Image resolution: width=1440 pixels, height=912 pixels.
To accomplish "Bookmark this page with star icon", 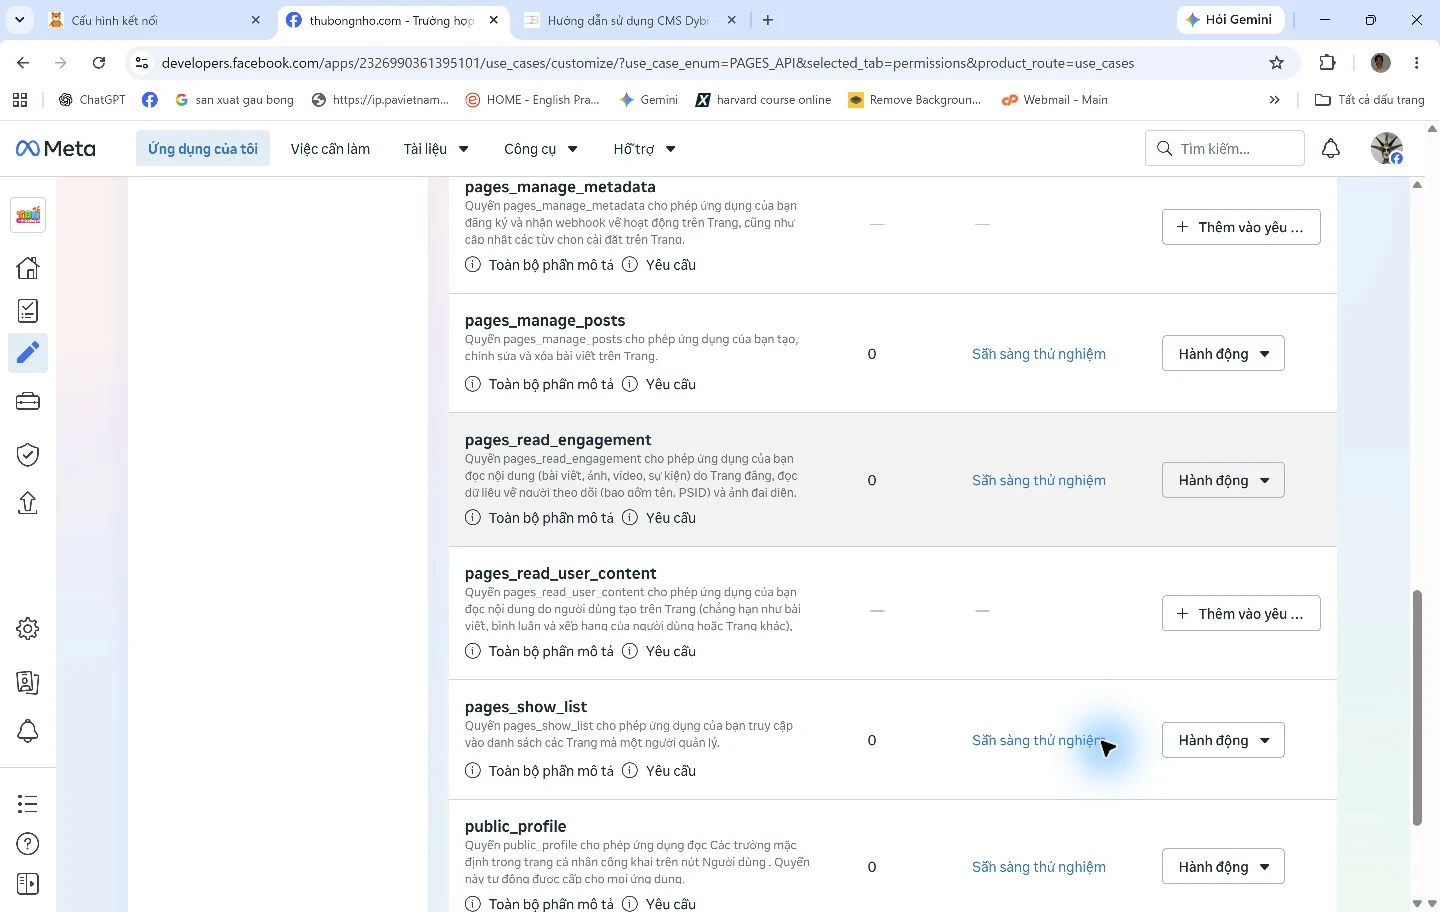I will 1276,63.
